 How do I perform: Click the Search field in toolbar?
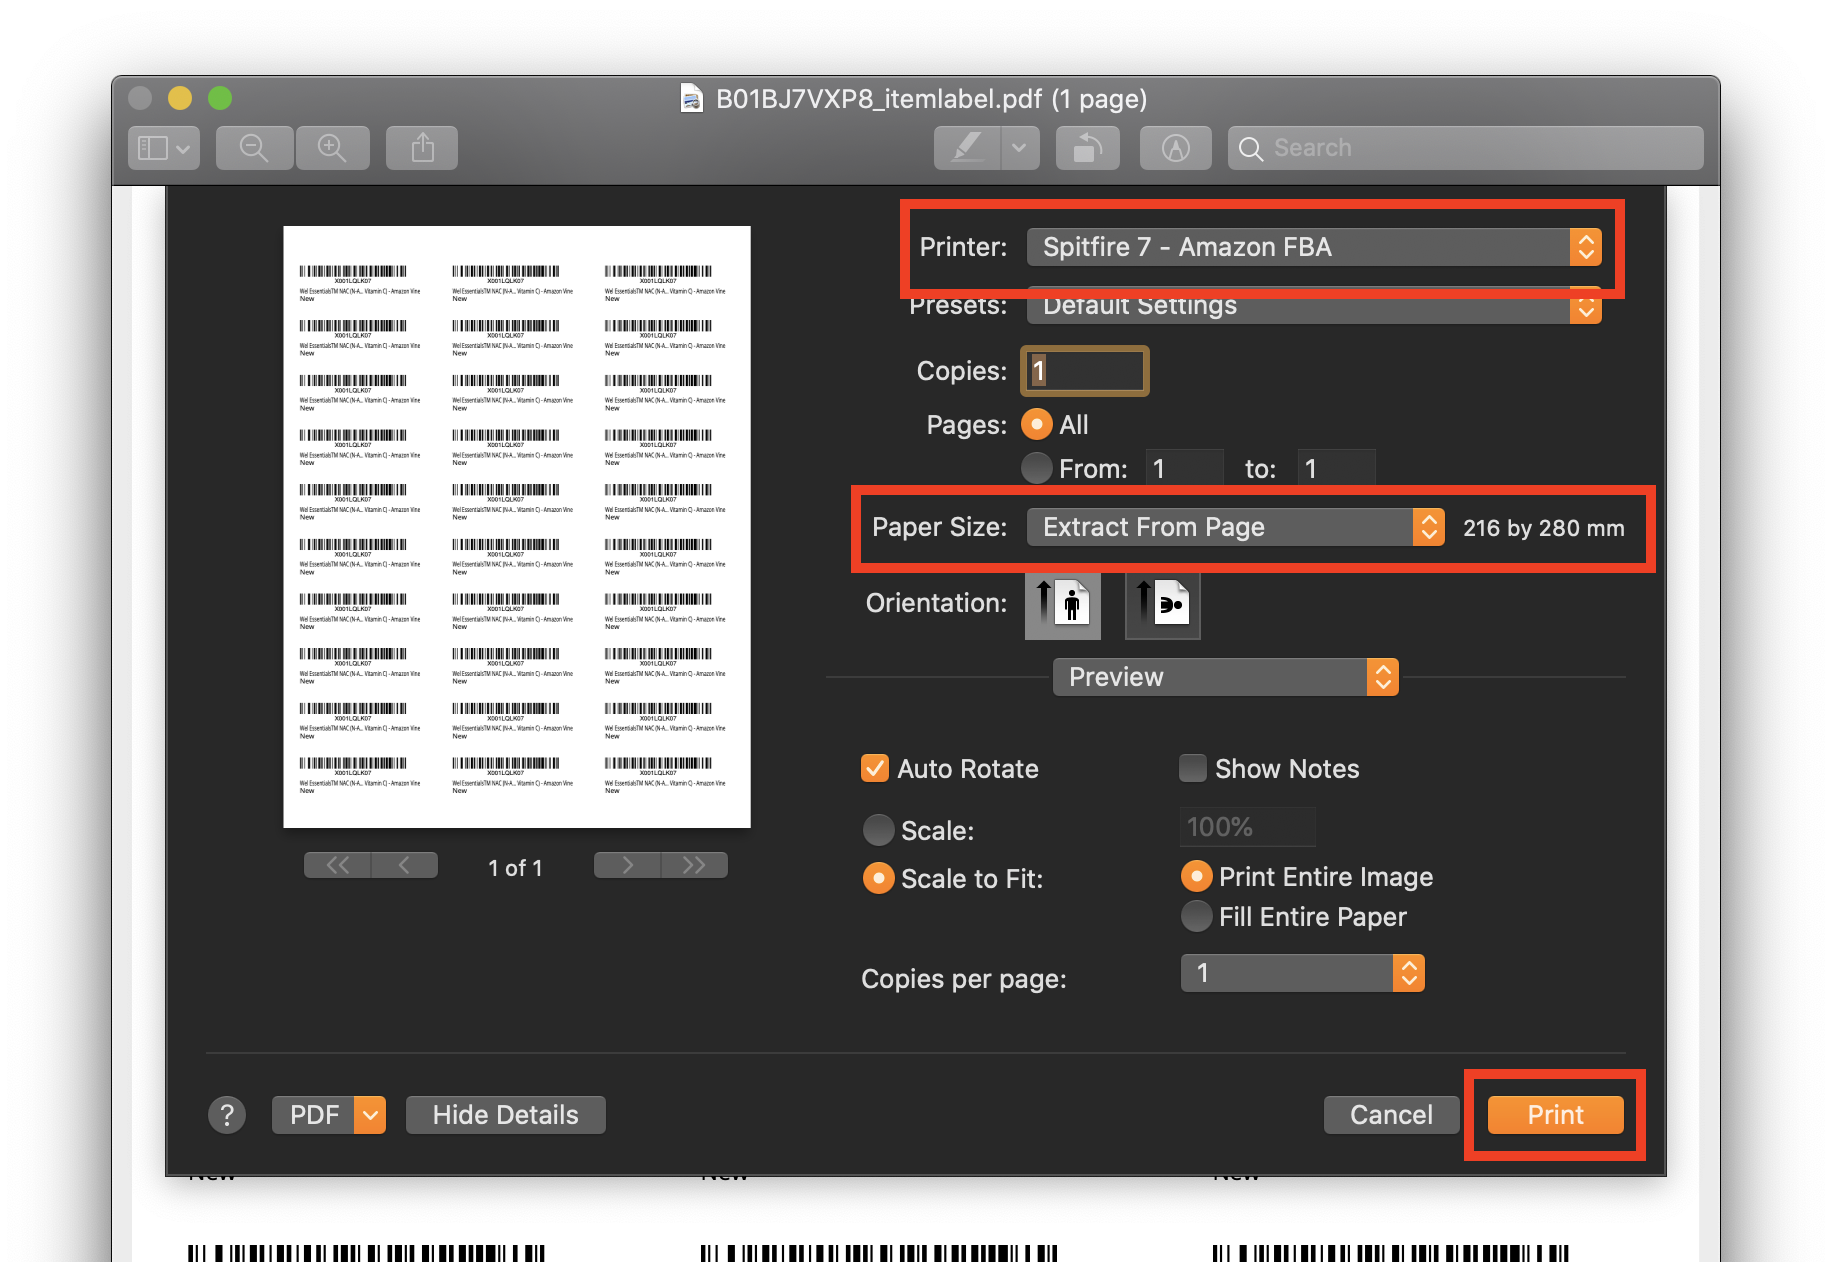[1465, 148]
